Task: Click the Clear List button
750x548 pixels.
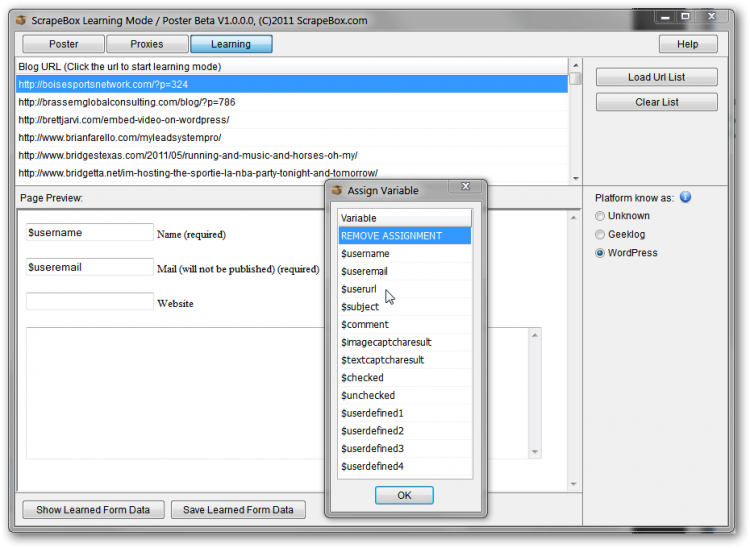Action: pos(656,102)
